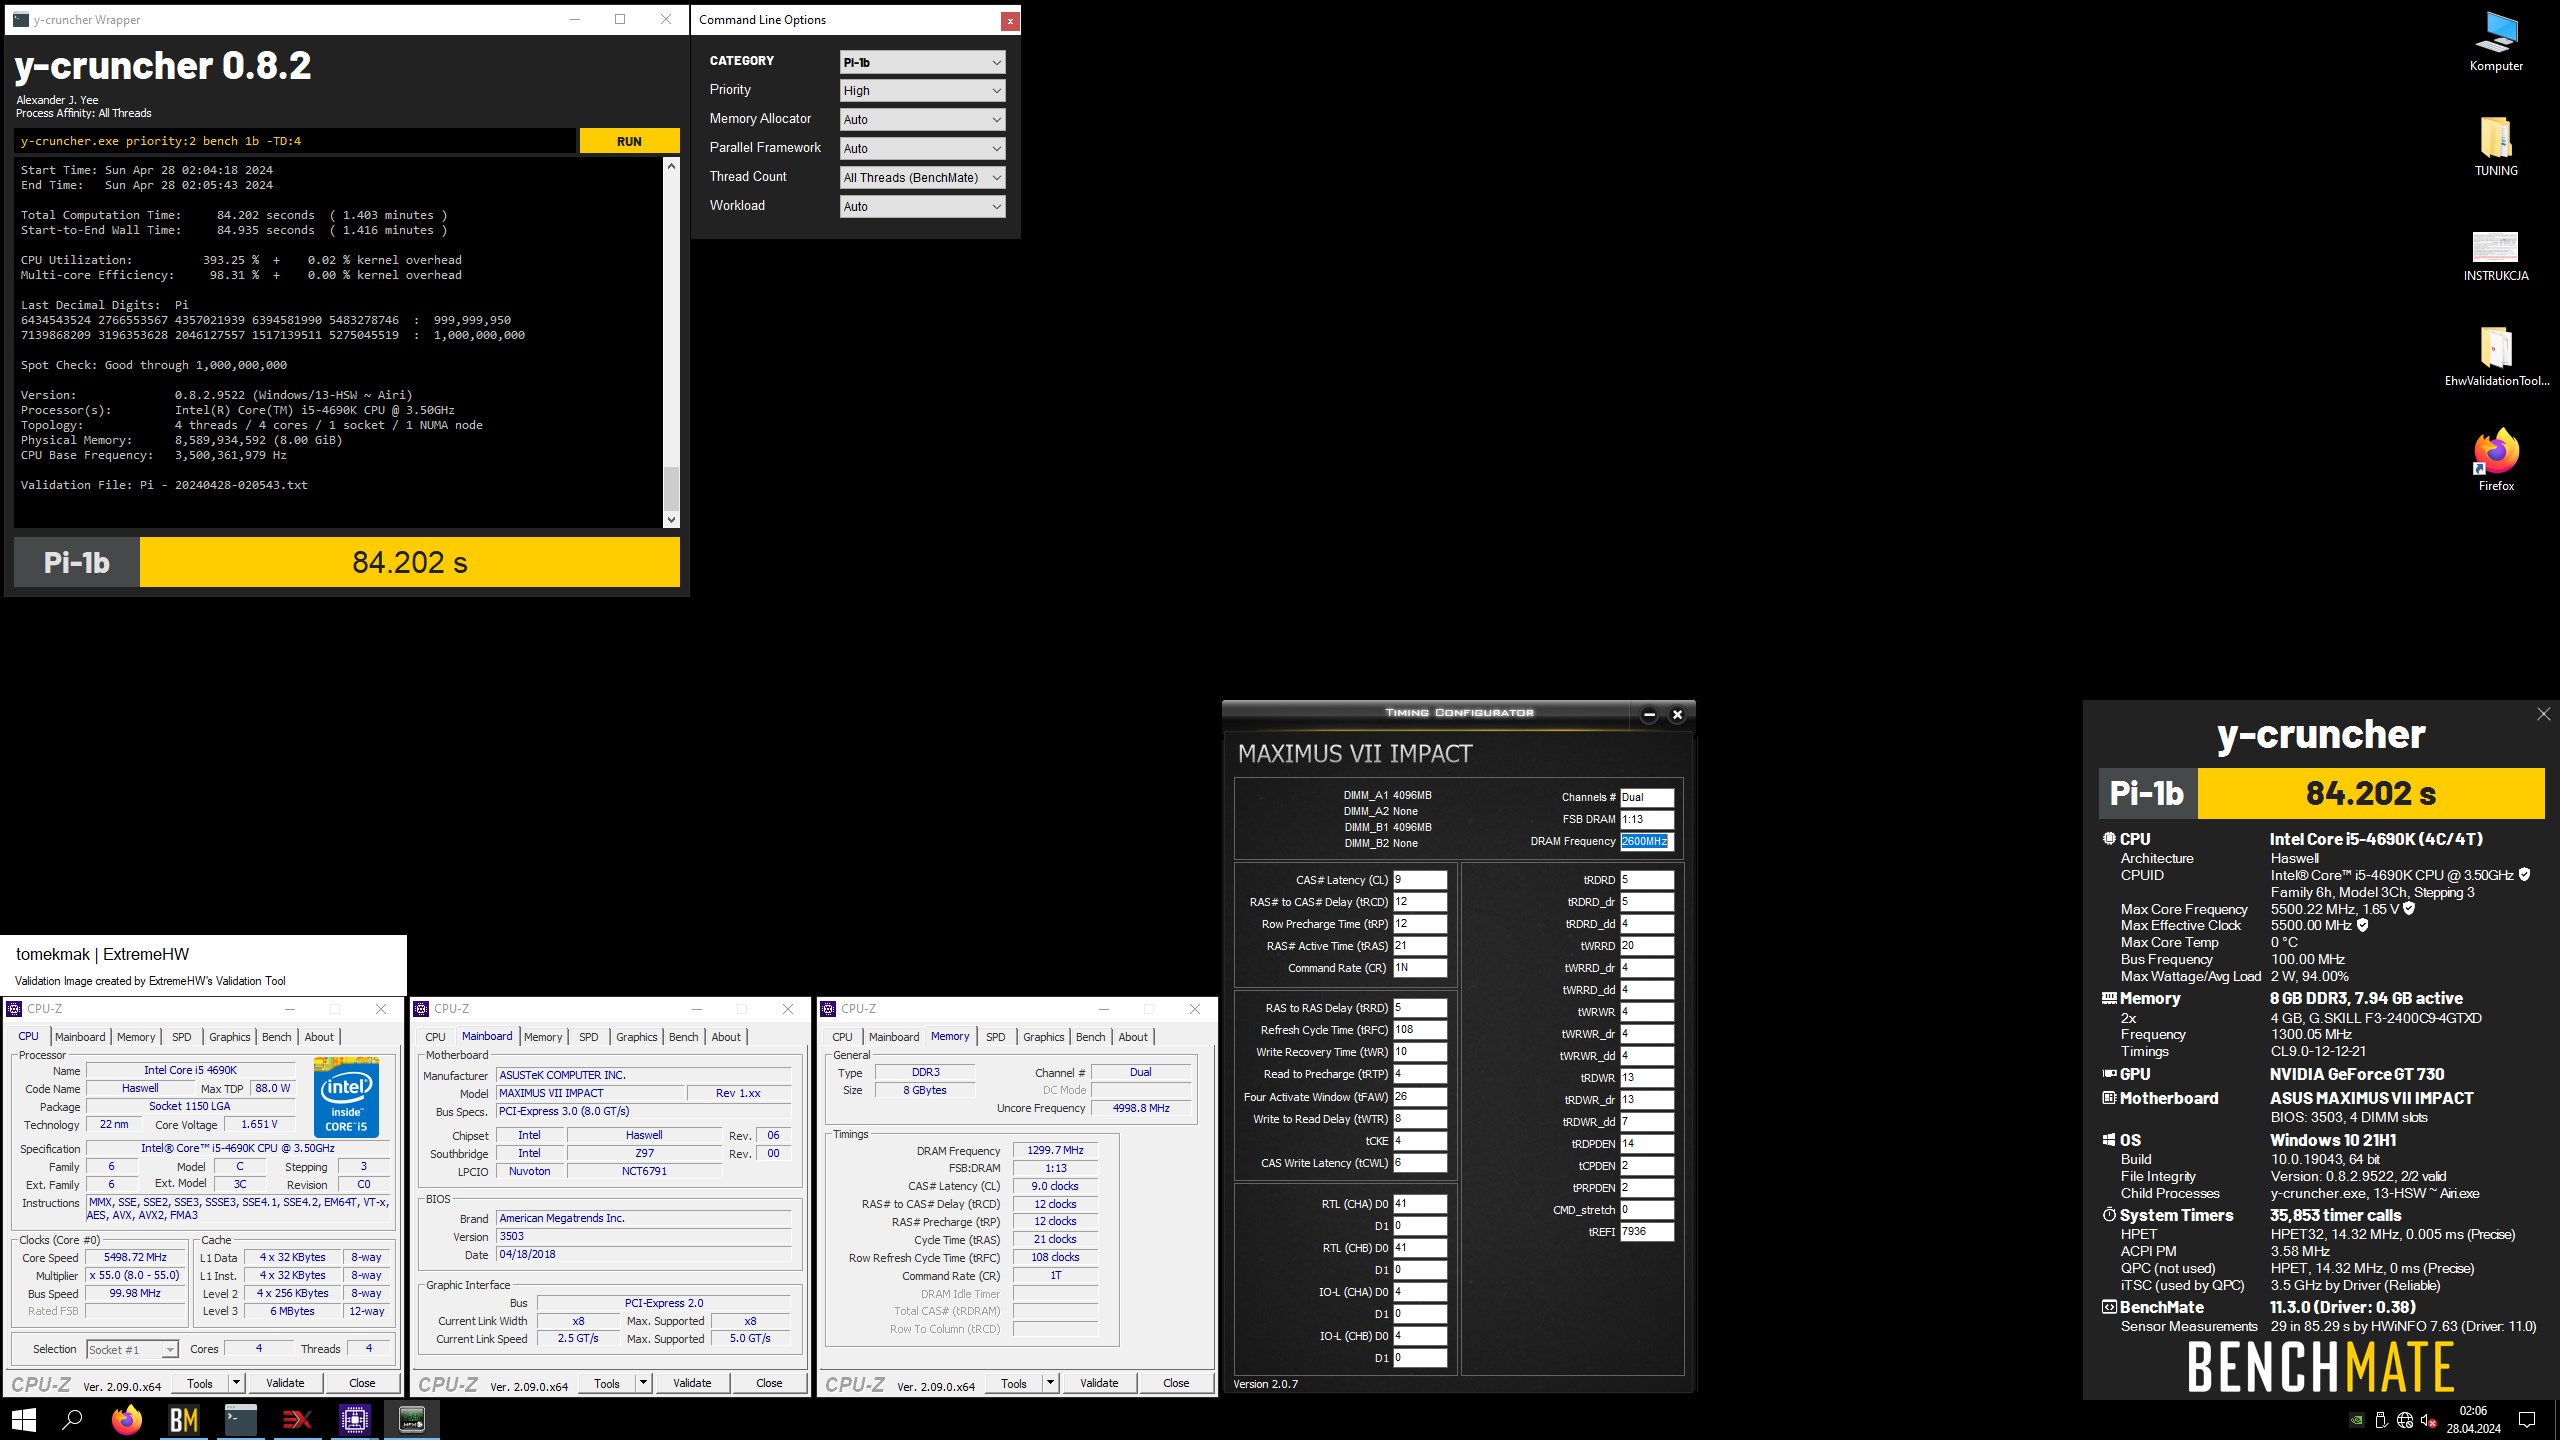Click the Channels # Dual field
This screenshot has height=1440, width=2560.
tap(1646, 797)
